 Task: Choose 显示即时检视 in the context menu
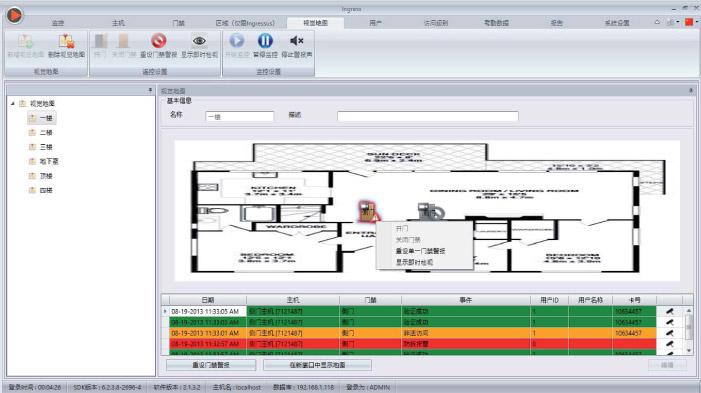click(x=414, y=262)
